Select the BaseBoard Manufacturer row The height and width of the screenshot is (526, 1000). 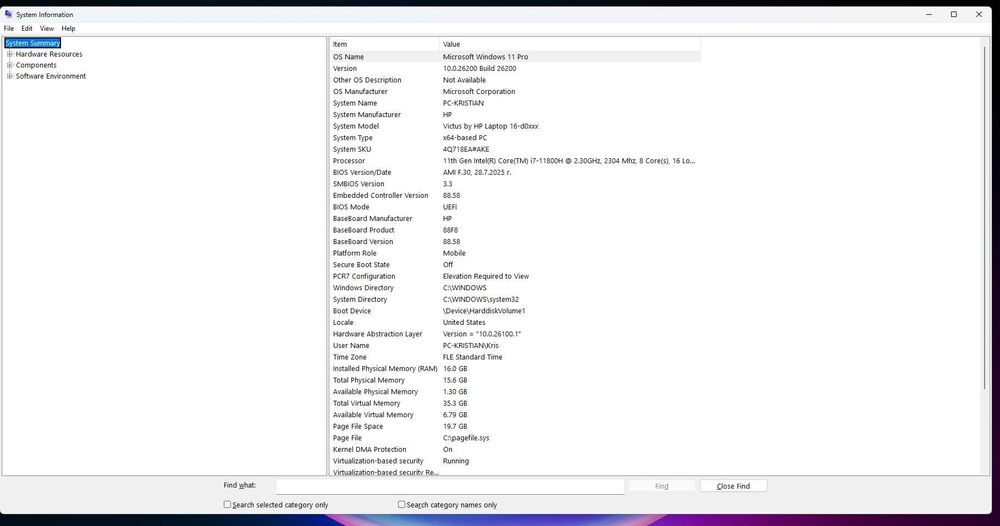(515, 218)
